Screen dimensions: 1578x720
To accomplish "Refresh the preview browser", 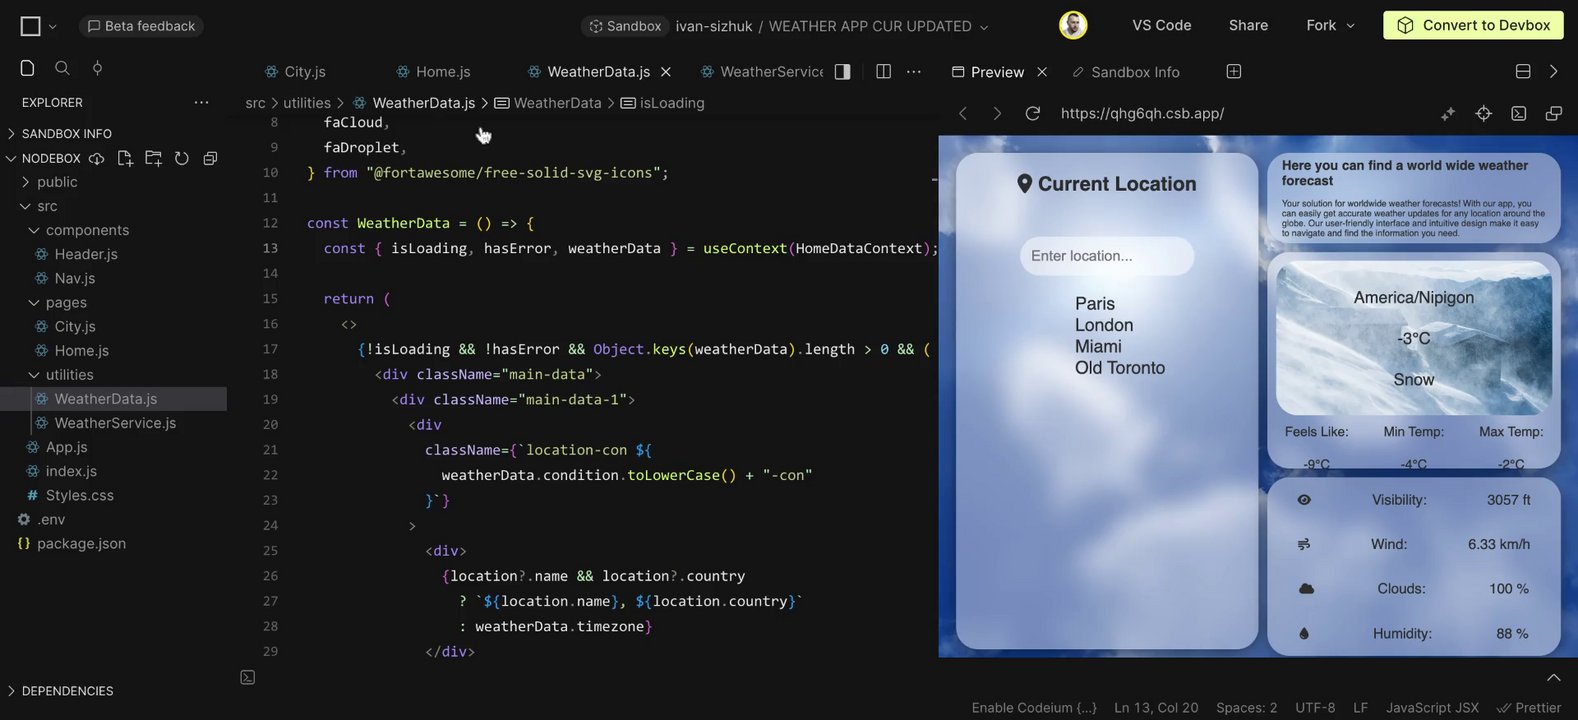I will point(1033,113).
